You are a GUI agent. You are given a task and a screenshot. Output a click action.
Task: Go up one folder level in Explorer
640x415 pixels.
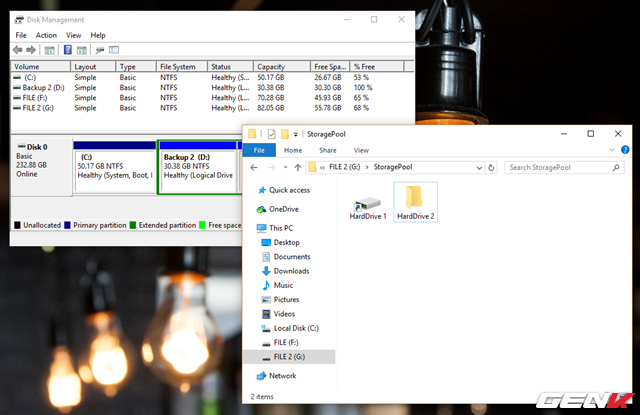[296, 167]
